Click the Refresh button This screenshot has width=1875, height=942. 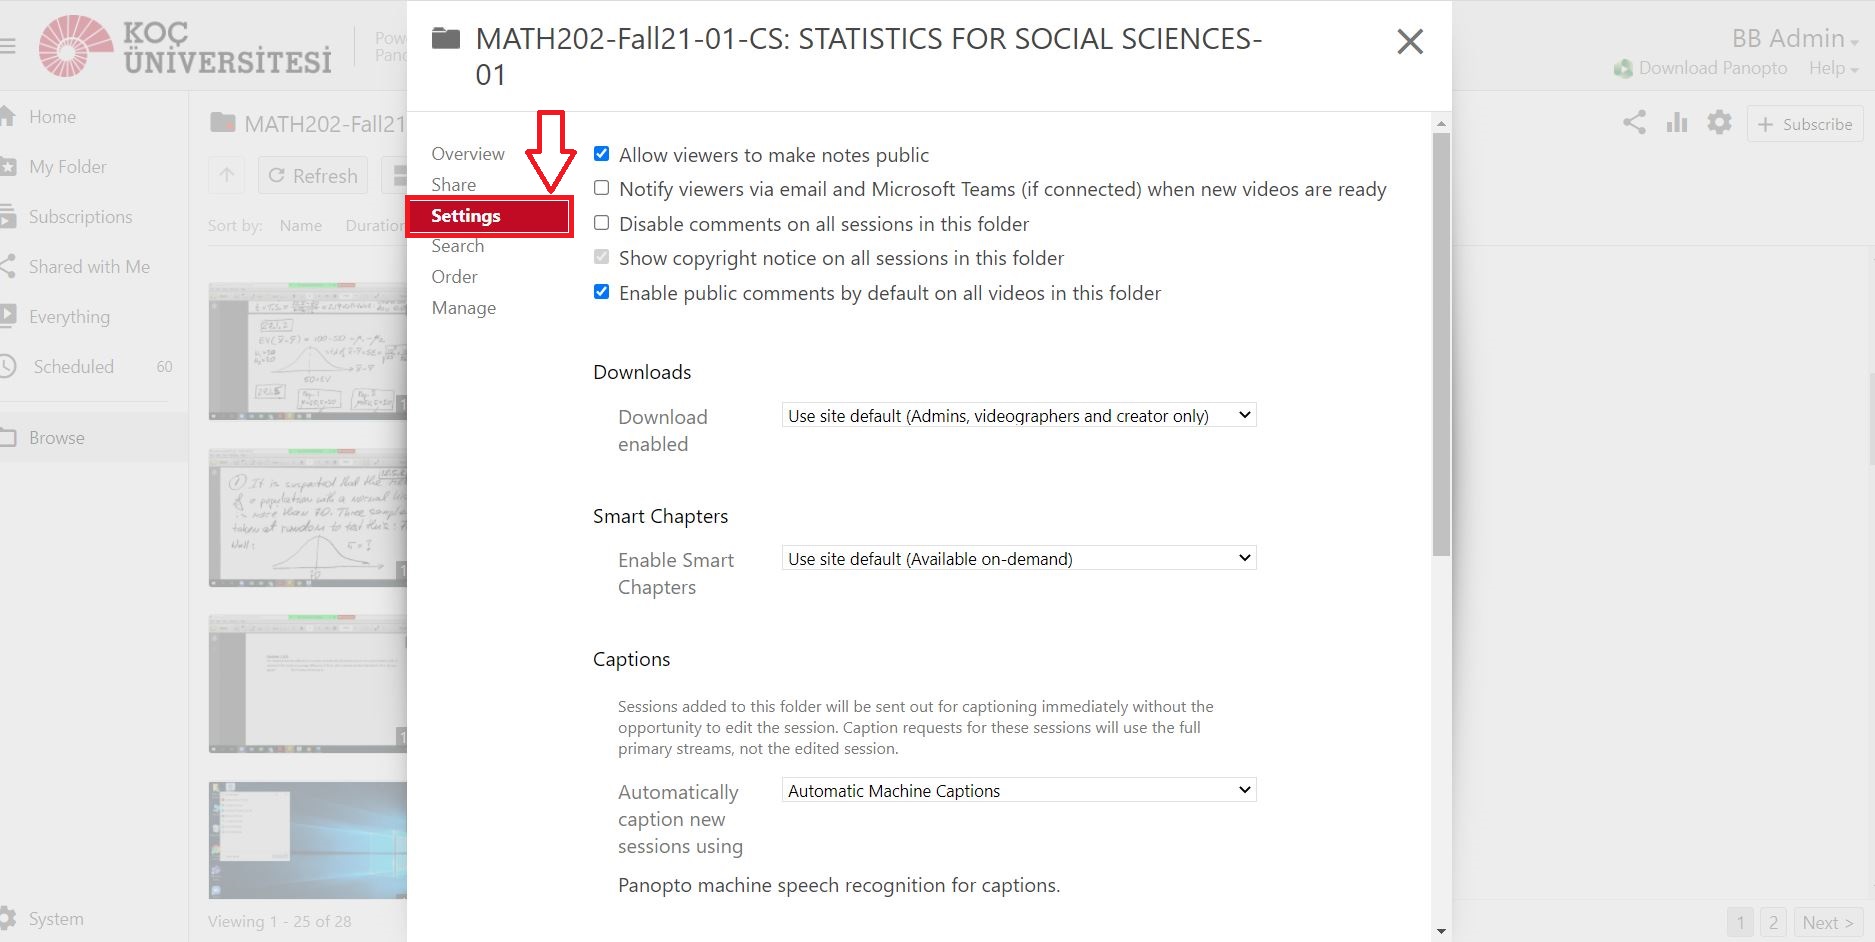pos(313,175)
